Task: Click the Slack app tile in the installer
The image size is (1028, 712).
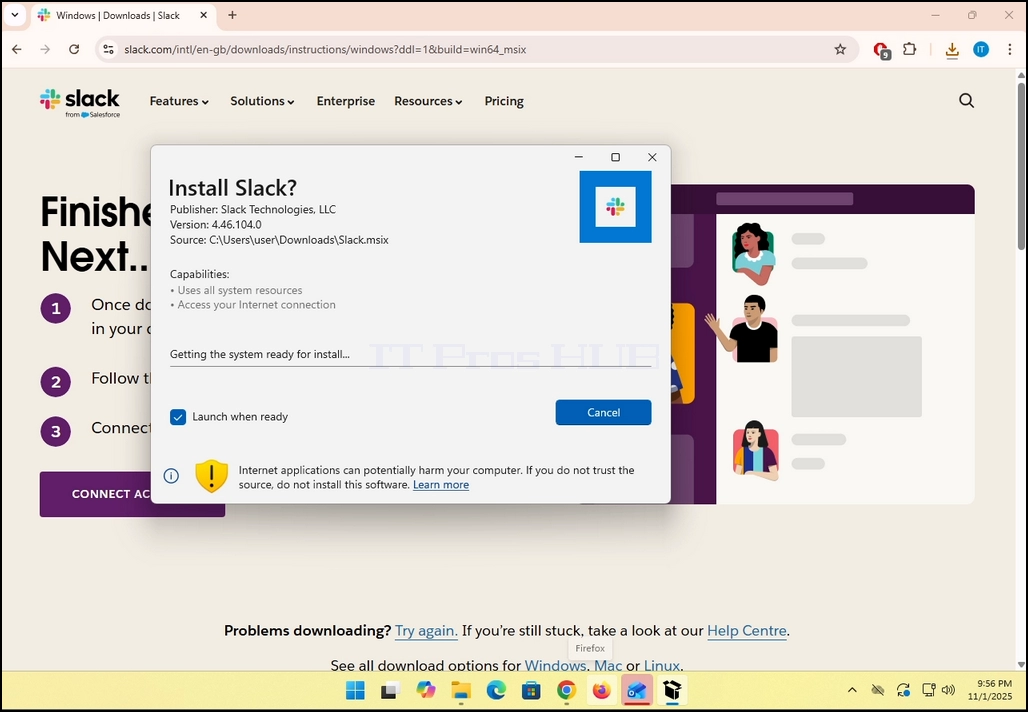Action: [616, 207]
